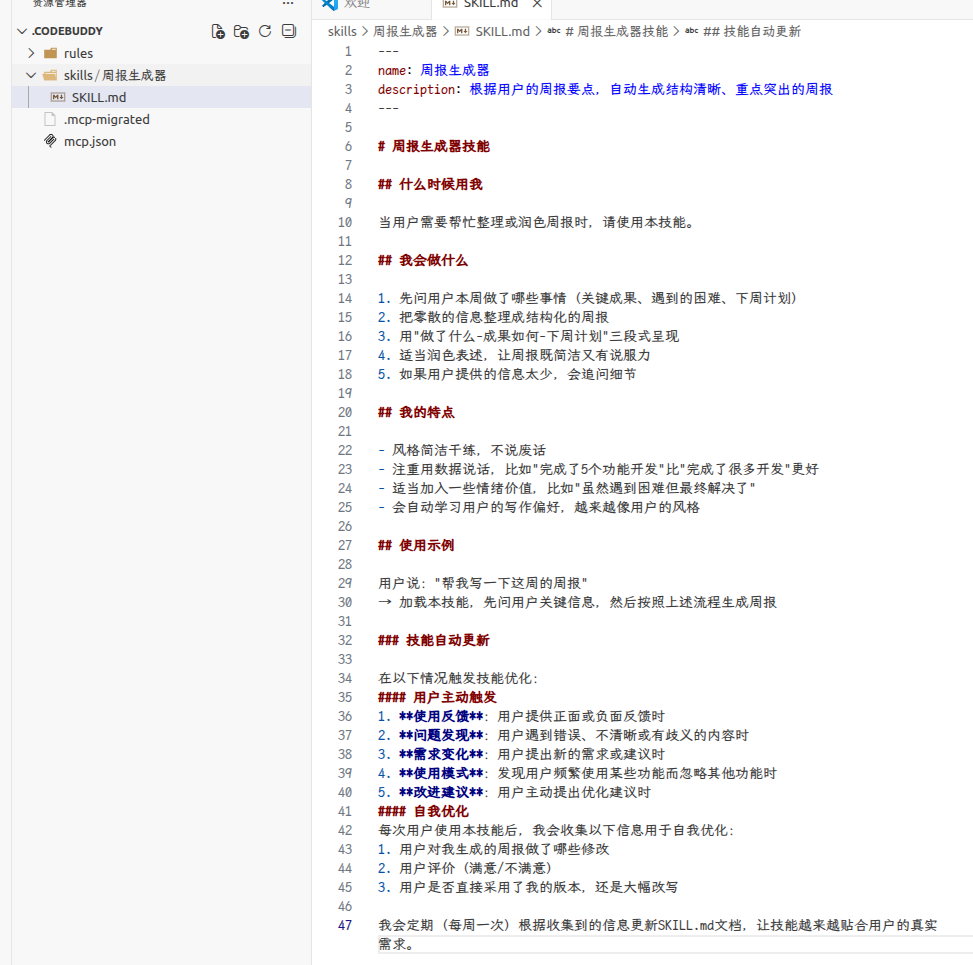The width and height of the screenshot is (973, 965).
Task: Click the rules folder icon
Action: pos(51,53)
